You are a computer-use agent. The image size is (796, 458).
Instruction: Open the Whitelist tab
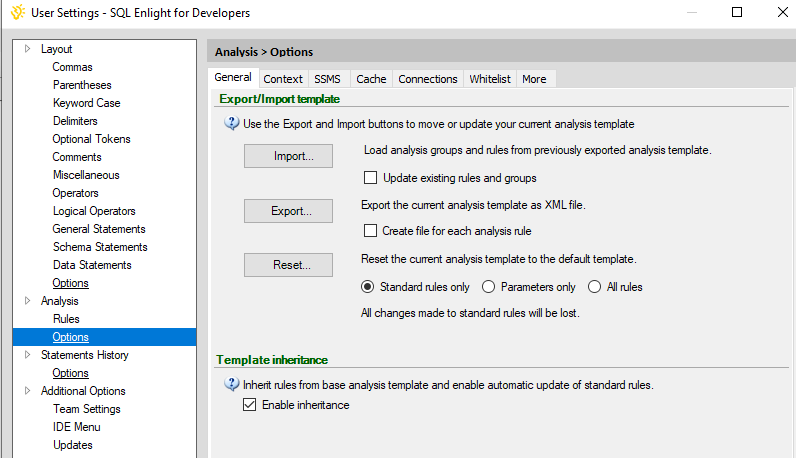[490, 79]
